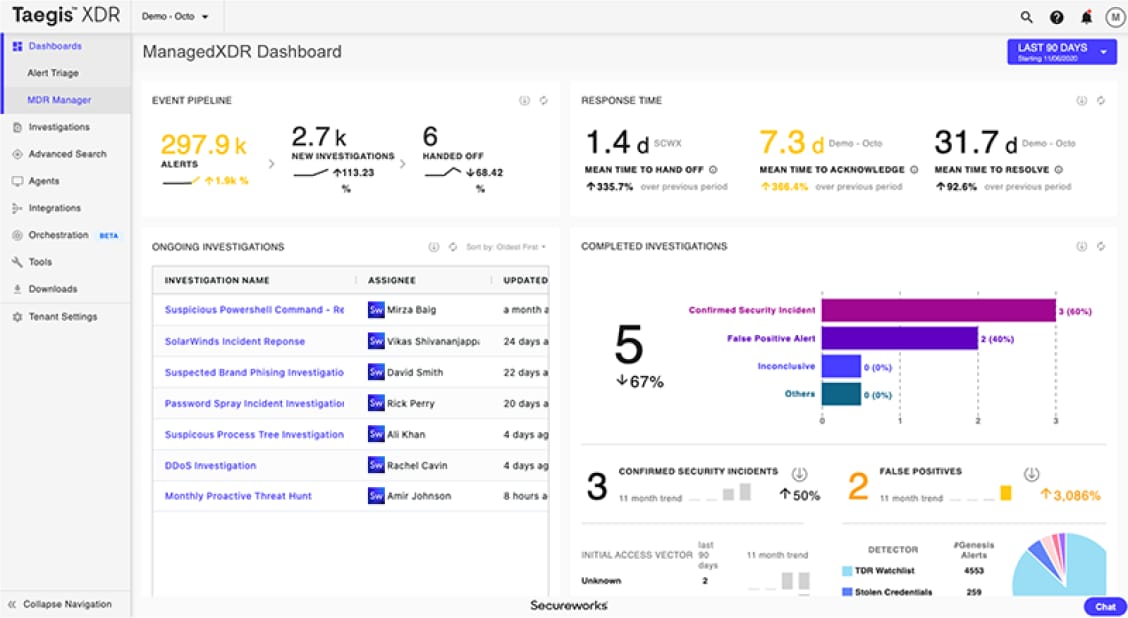The height and width of the screenshot is (618, 1128).
Task: Refresh the Completed Investigations widget
Action: point(1101,246)
